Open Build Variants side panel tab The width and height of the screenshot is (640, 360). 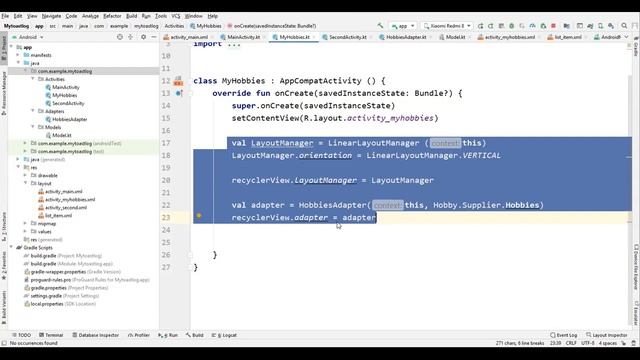[4, 308]
